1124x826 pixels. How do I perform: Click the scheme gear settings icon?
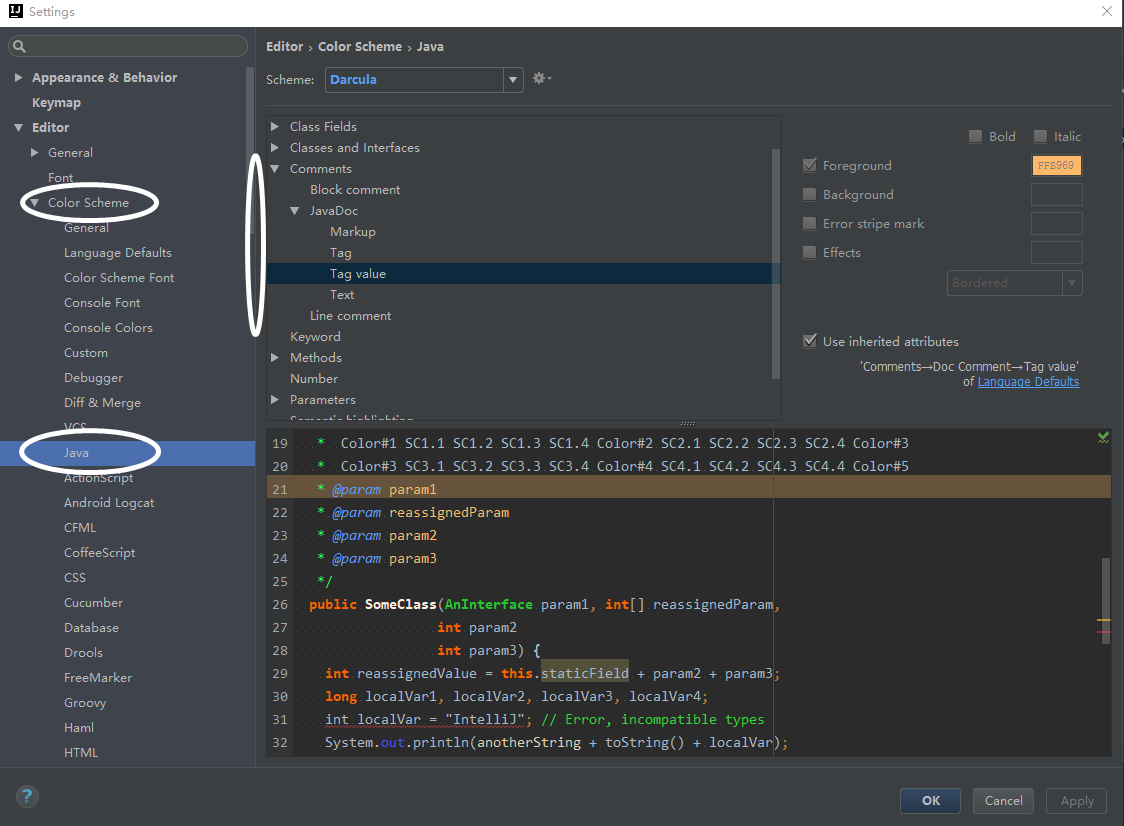(541, 78)
